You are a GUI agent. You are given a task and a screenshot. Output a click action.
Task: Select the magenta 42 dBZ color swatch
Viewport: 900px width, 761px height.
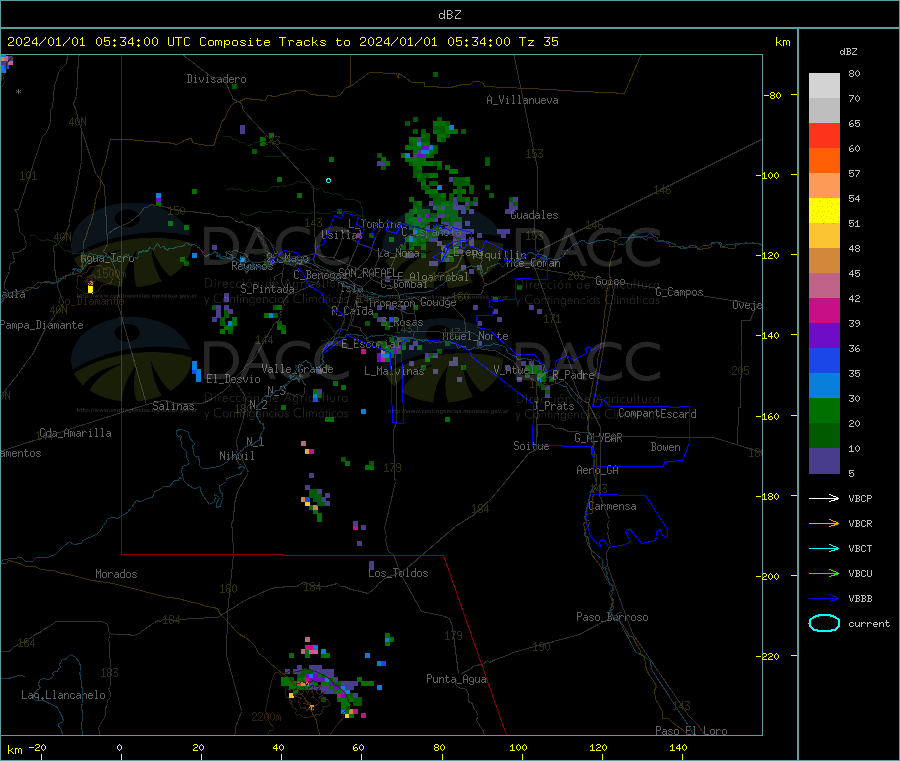[824, 310]
